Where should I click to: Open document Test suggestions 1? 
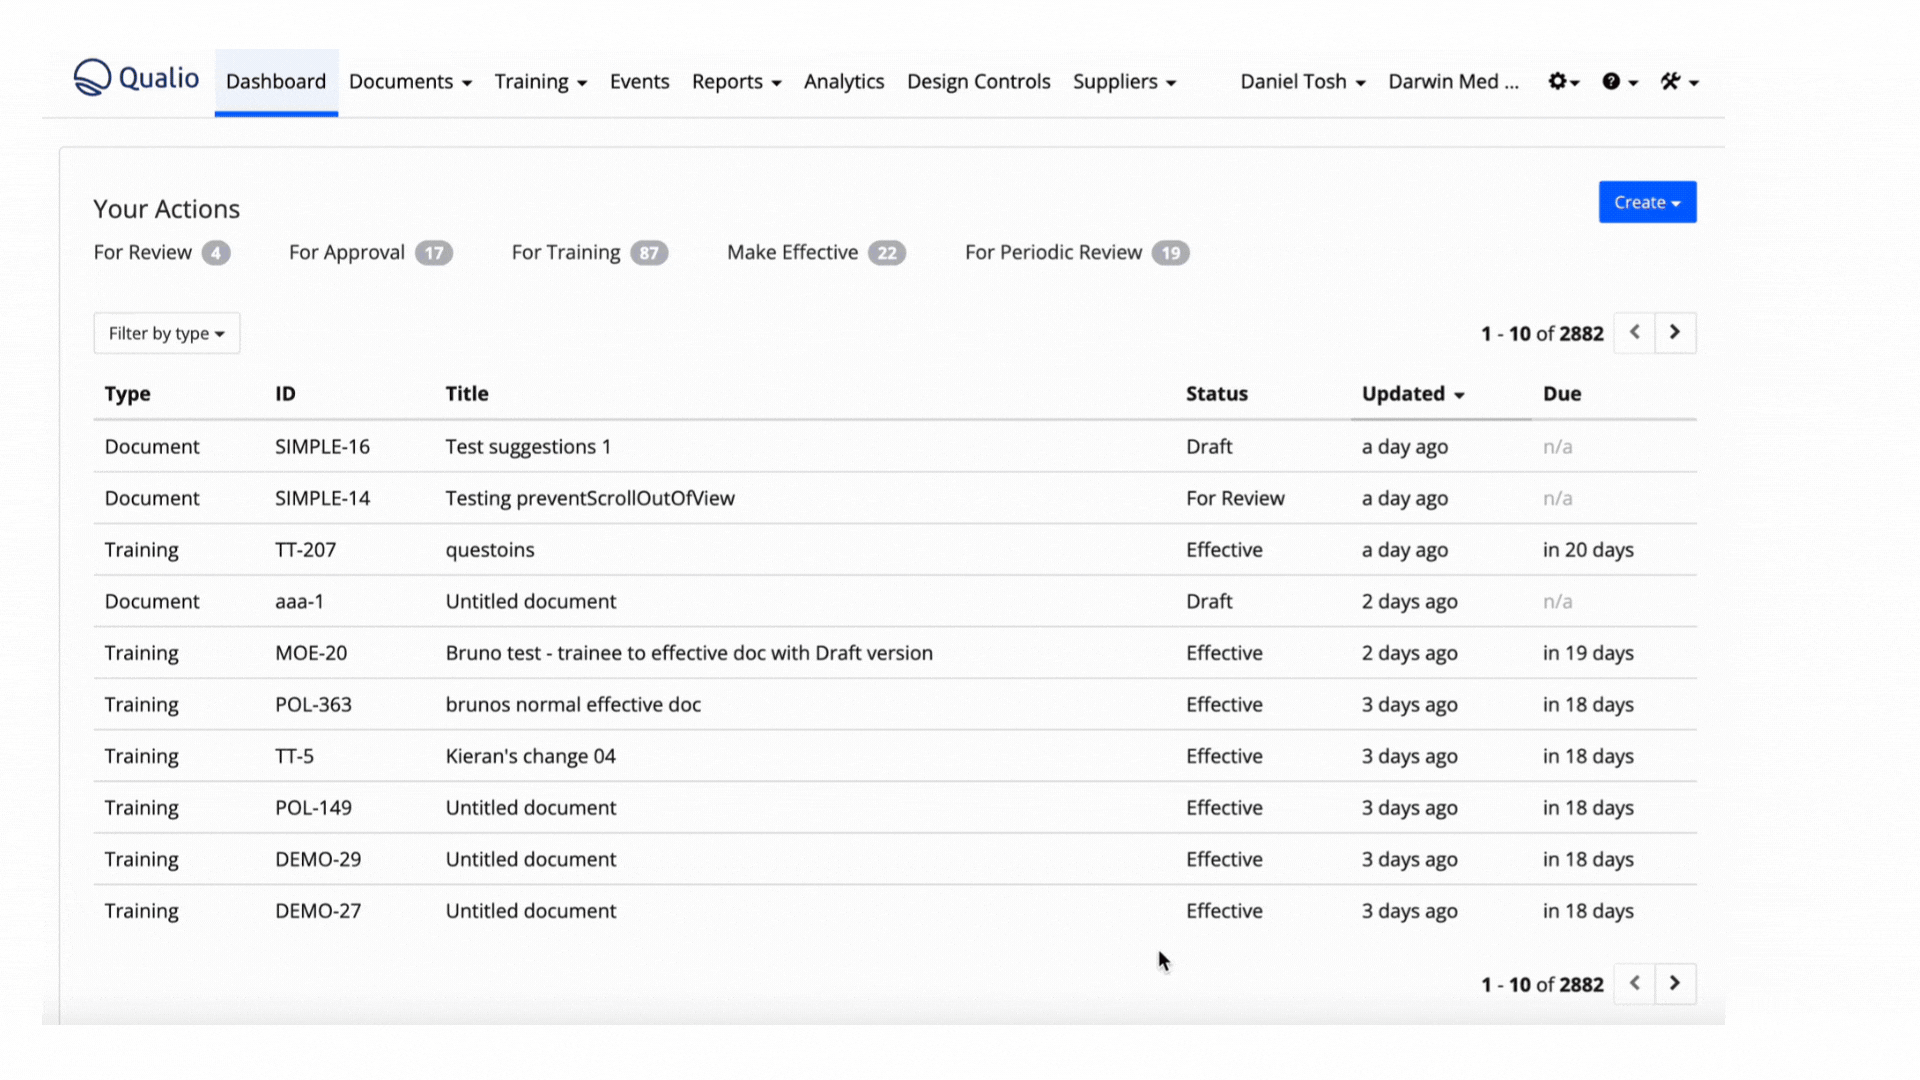pyautogui.click(x=528, y=447)
